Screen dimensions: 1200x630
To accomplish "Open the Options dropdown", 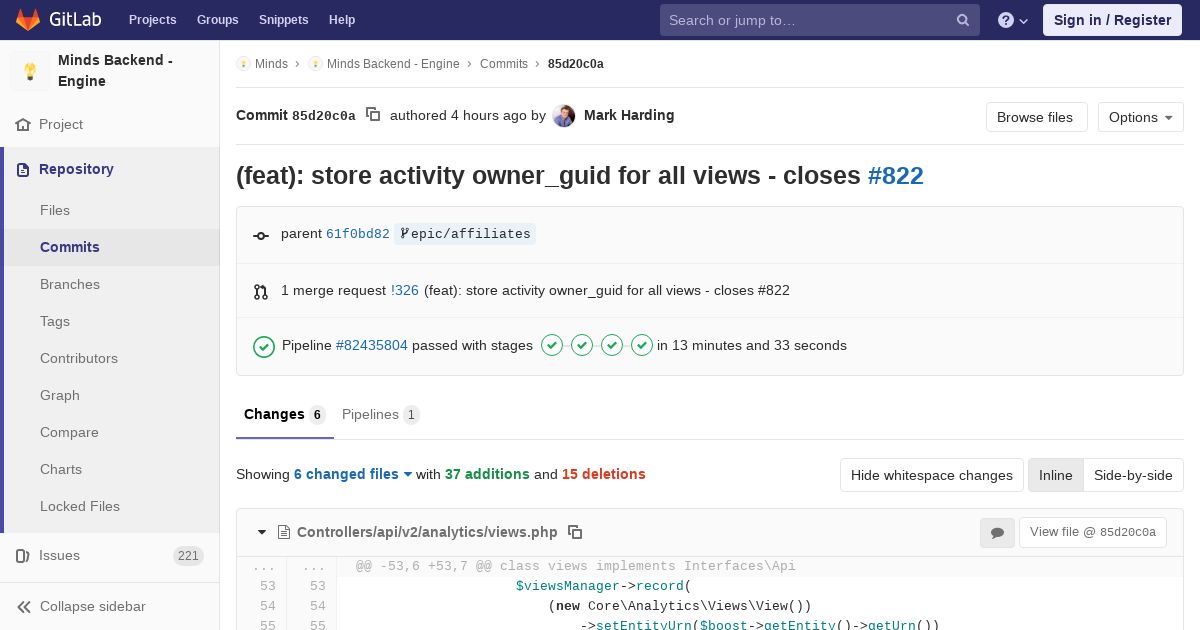I will tap(1140, 117).
